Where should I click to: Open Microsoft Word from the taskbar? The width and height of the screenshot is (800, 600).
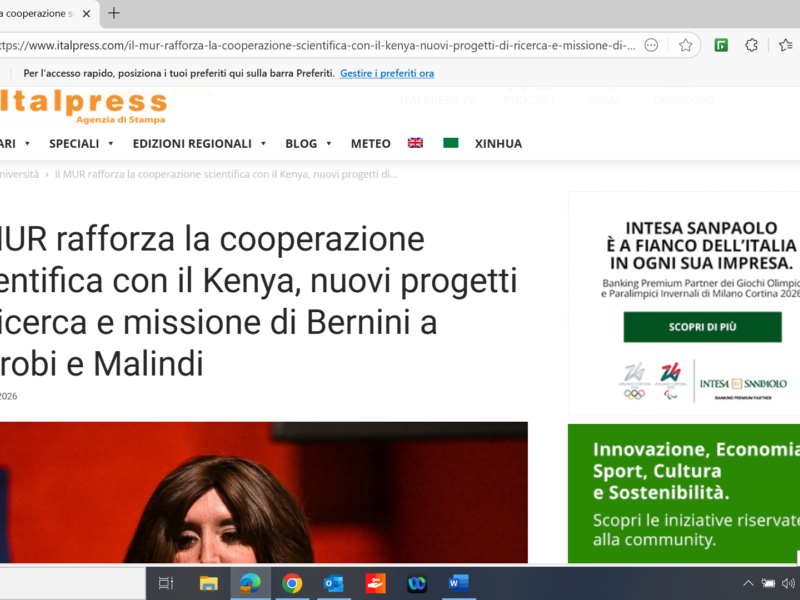(458, 584)
